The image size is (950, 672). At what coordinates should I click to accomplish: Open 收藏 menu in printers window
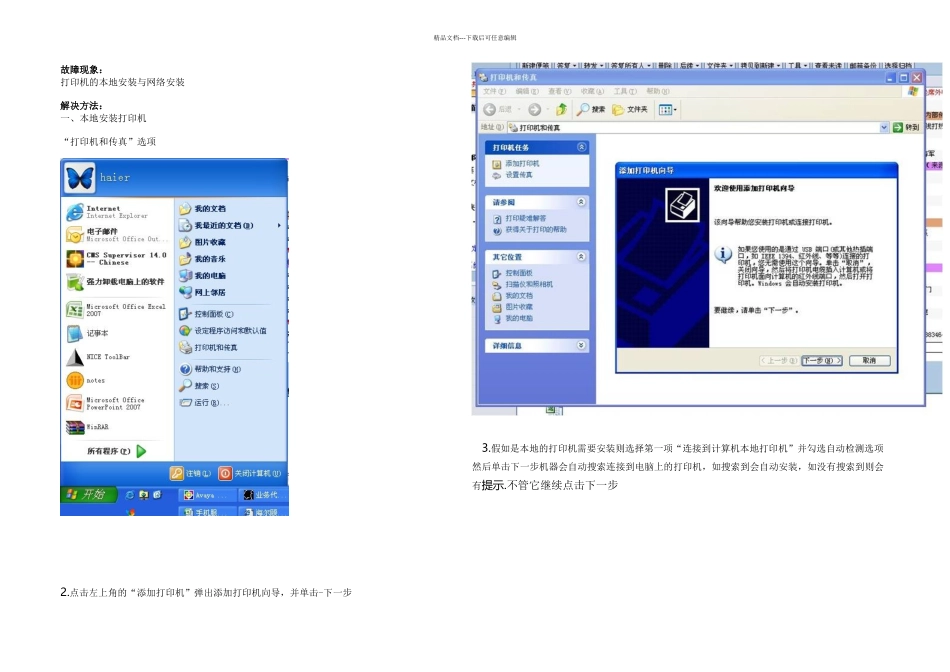click(592, 91)
